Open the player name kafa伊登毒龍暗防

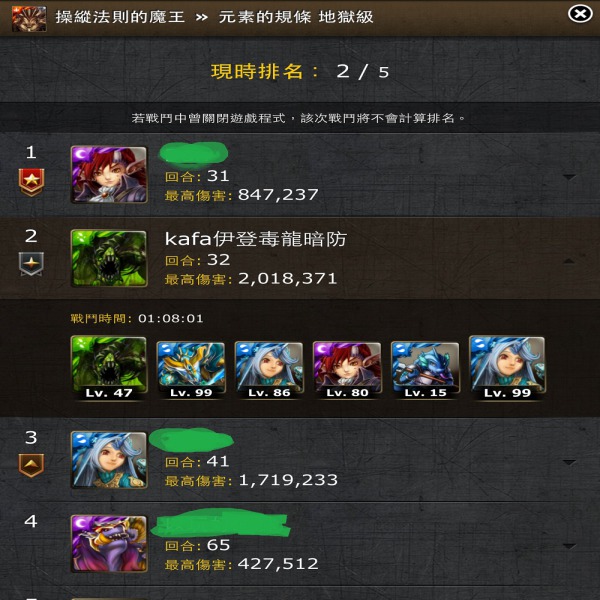[256, 239]
